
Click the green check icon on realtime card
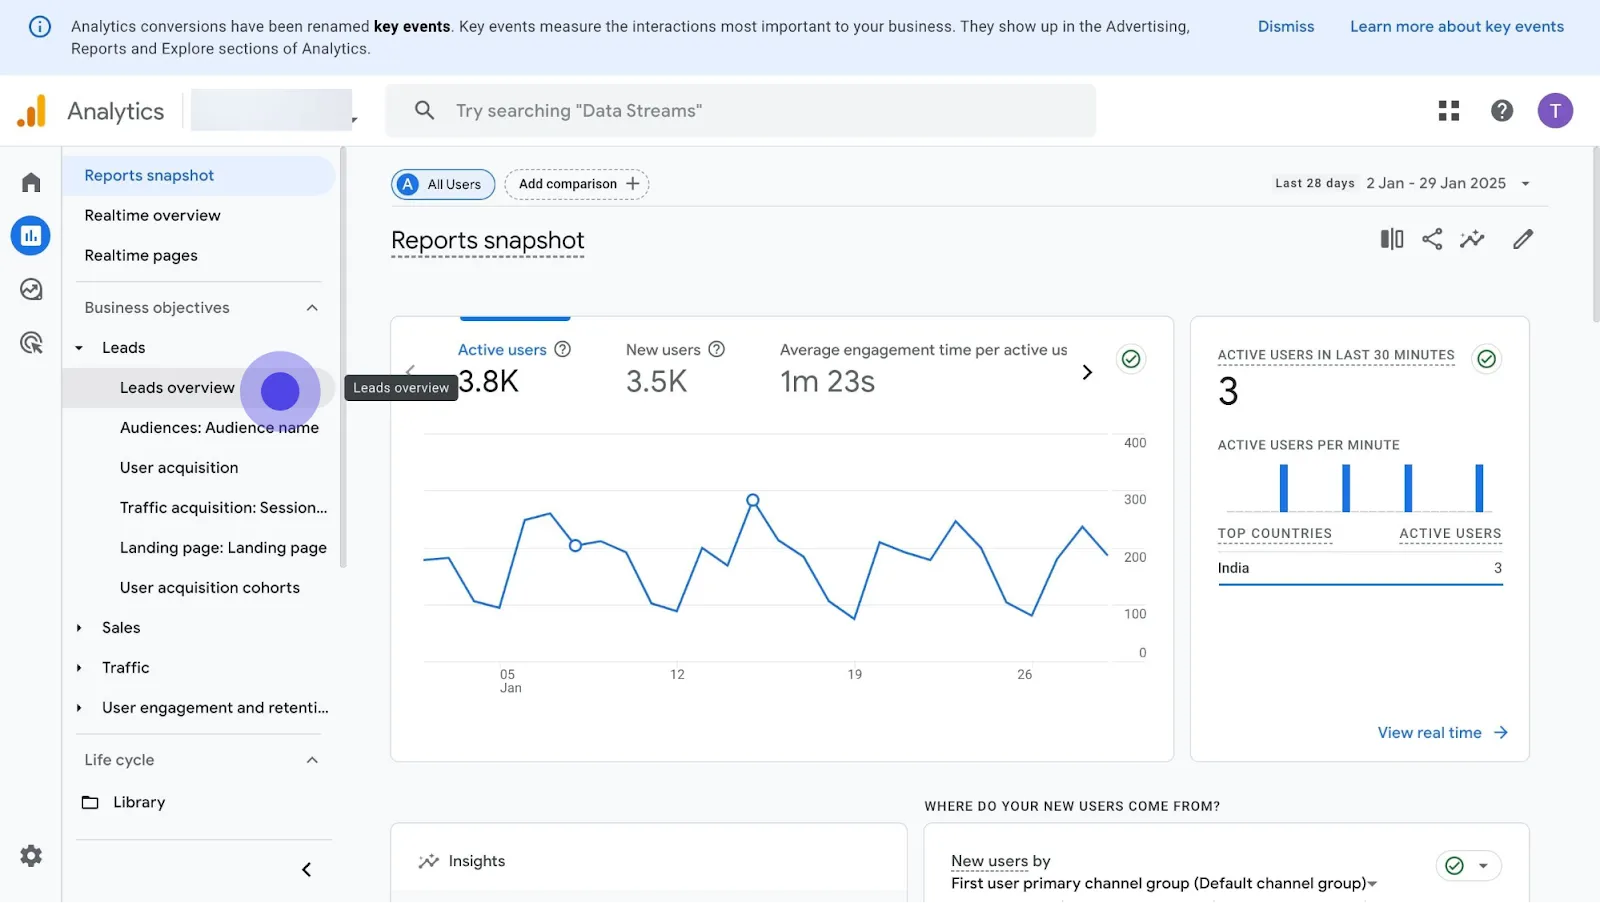point(1487,359)
